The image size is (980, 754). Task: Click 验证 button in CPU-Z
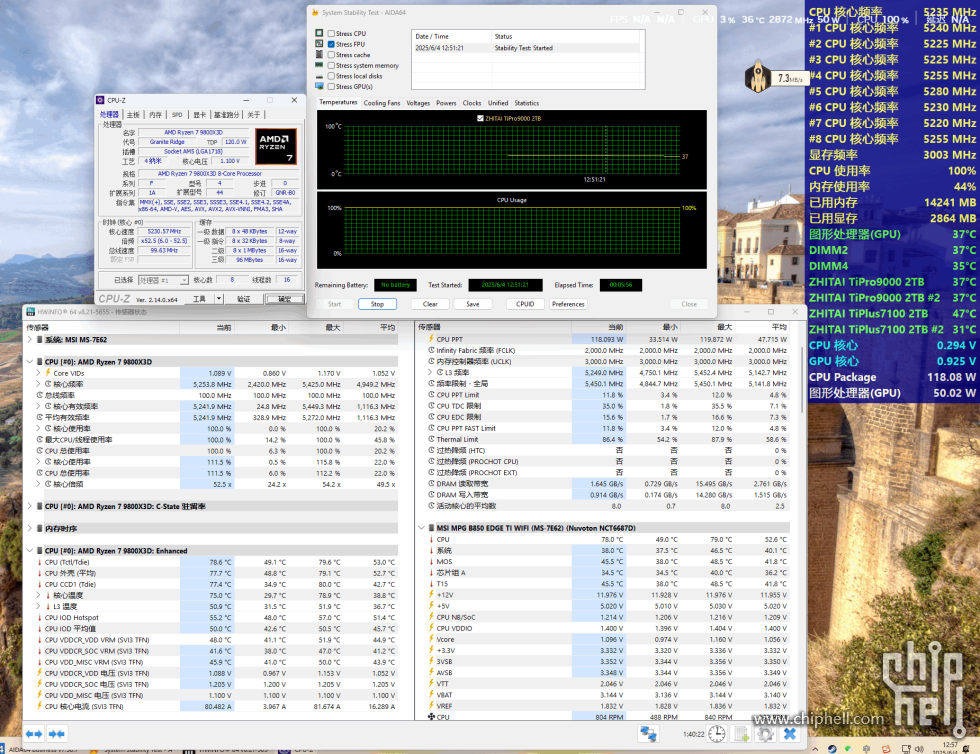click(x=243, y=299)
